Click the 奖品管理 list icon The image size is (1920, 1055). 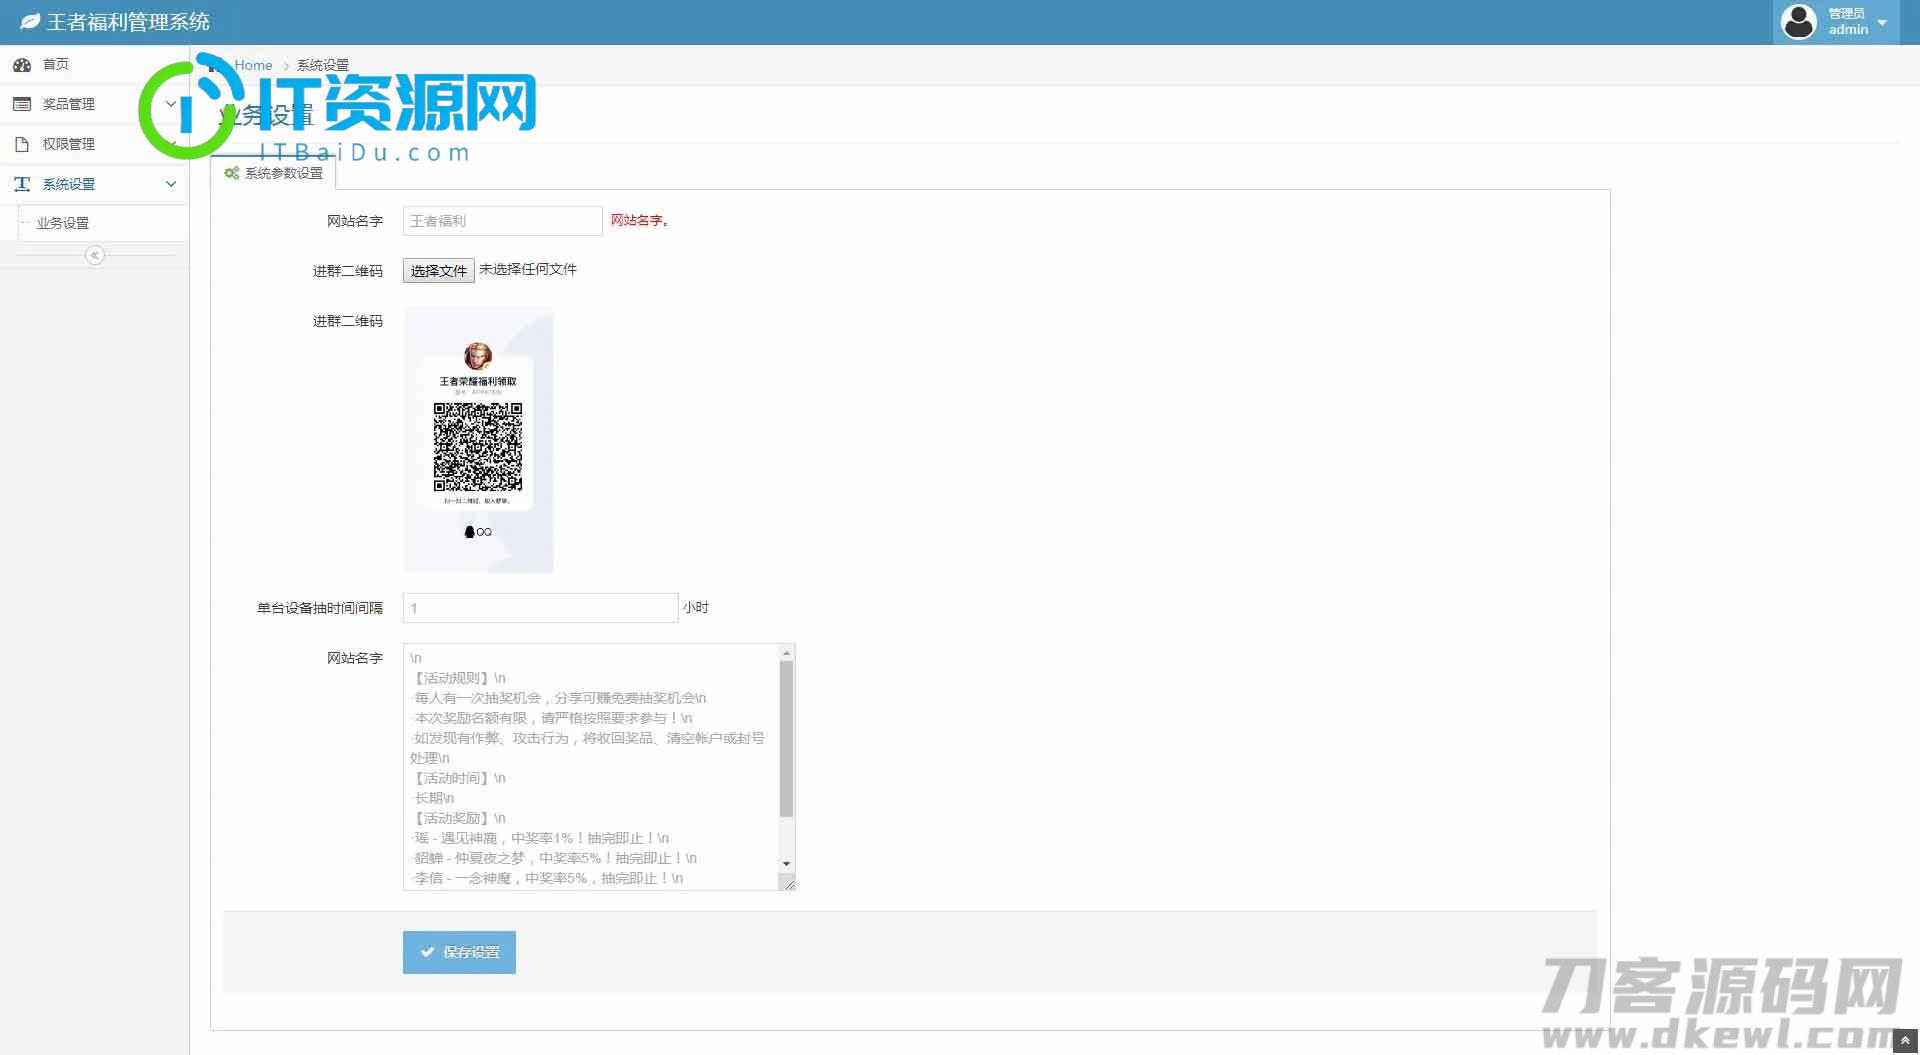(22, 104)
